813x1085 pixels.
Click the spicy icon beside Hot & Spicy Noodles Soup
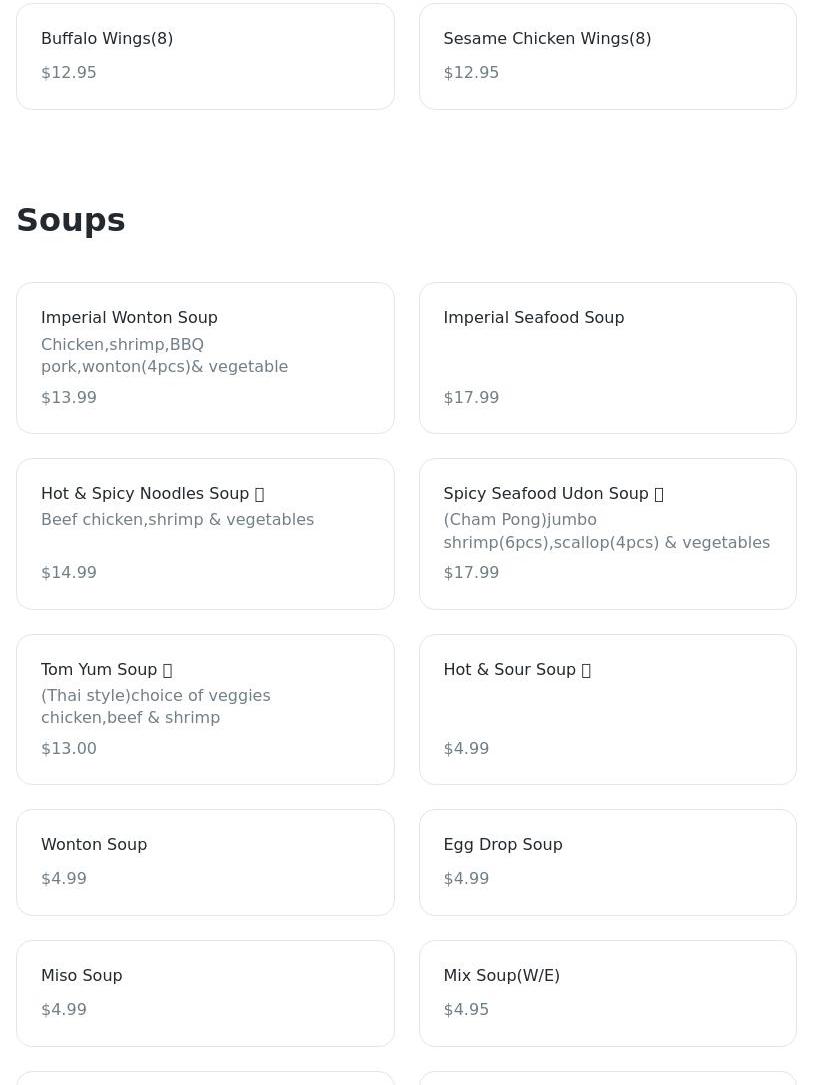[x=259, y=494]
